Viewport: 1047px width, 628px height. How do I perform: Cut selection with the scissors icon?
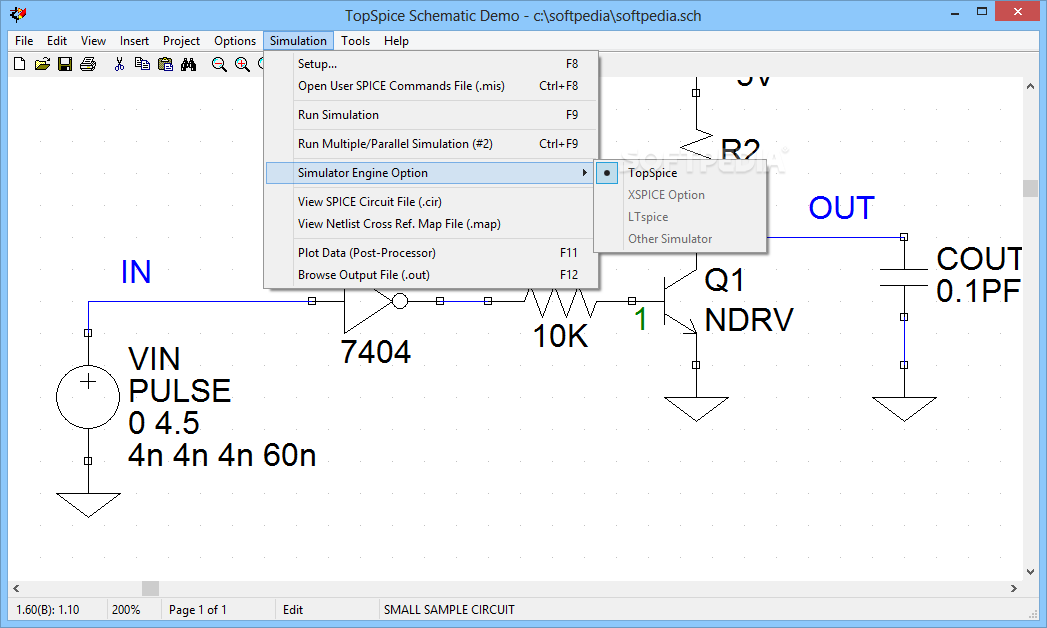[120, 64]
